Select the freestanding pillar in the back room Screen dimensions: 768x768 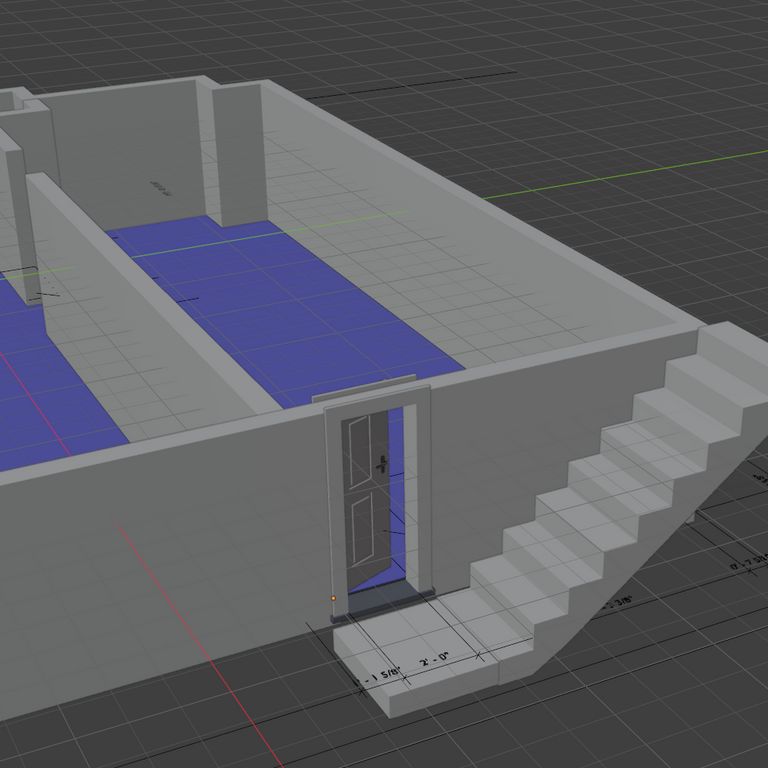240,155
